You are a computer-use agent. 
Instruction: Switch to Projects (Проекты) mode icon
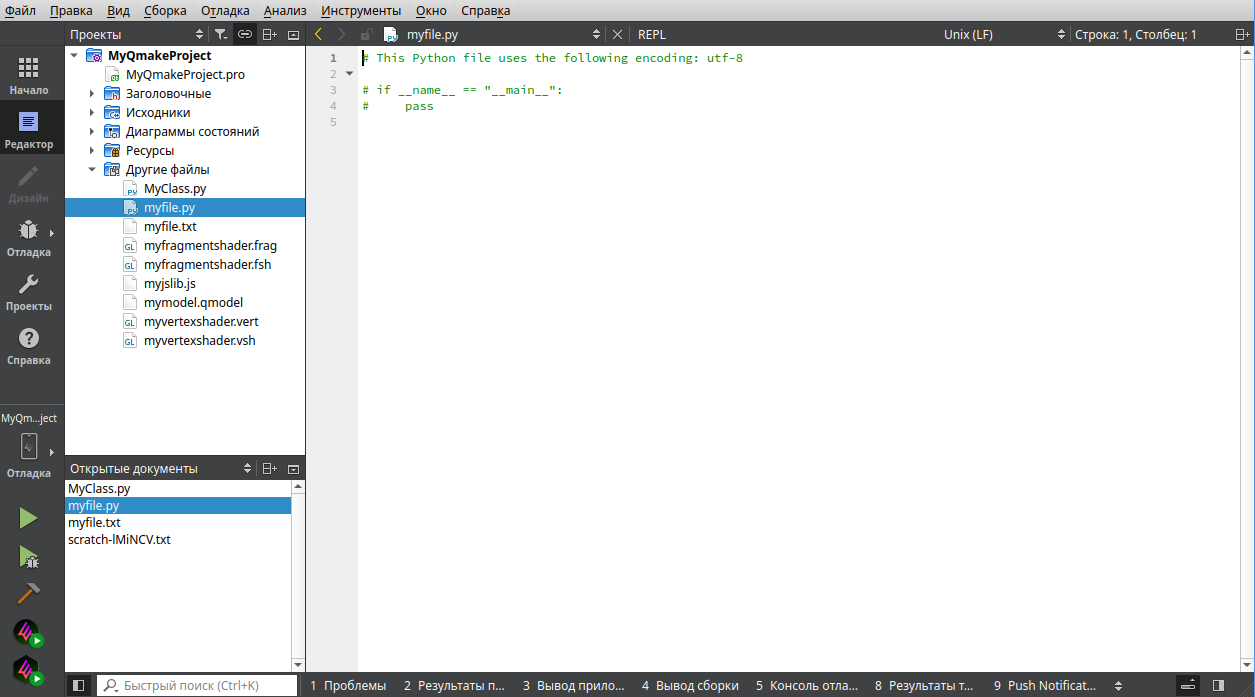tap(29, 292)
